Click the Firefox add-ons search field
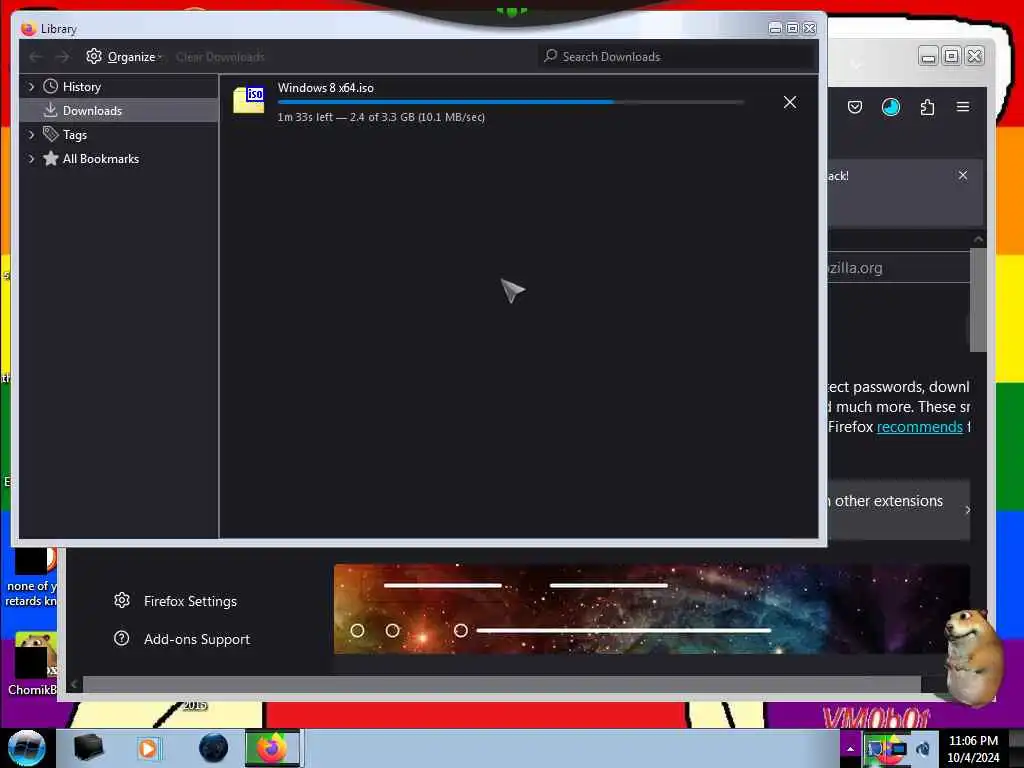 pyautogui.click(x=899, y=268)
